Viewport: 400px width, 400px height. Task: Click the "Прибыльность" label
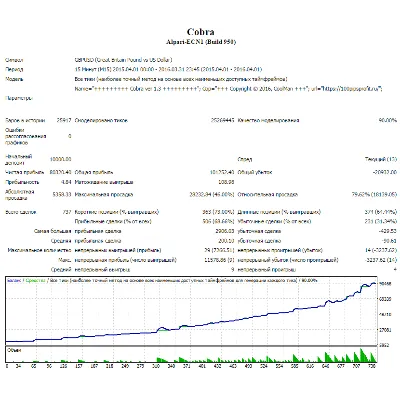coord(22,182)
